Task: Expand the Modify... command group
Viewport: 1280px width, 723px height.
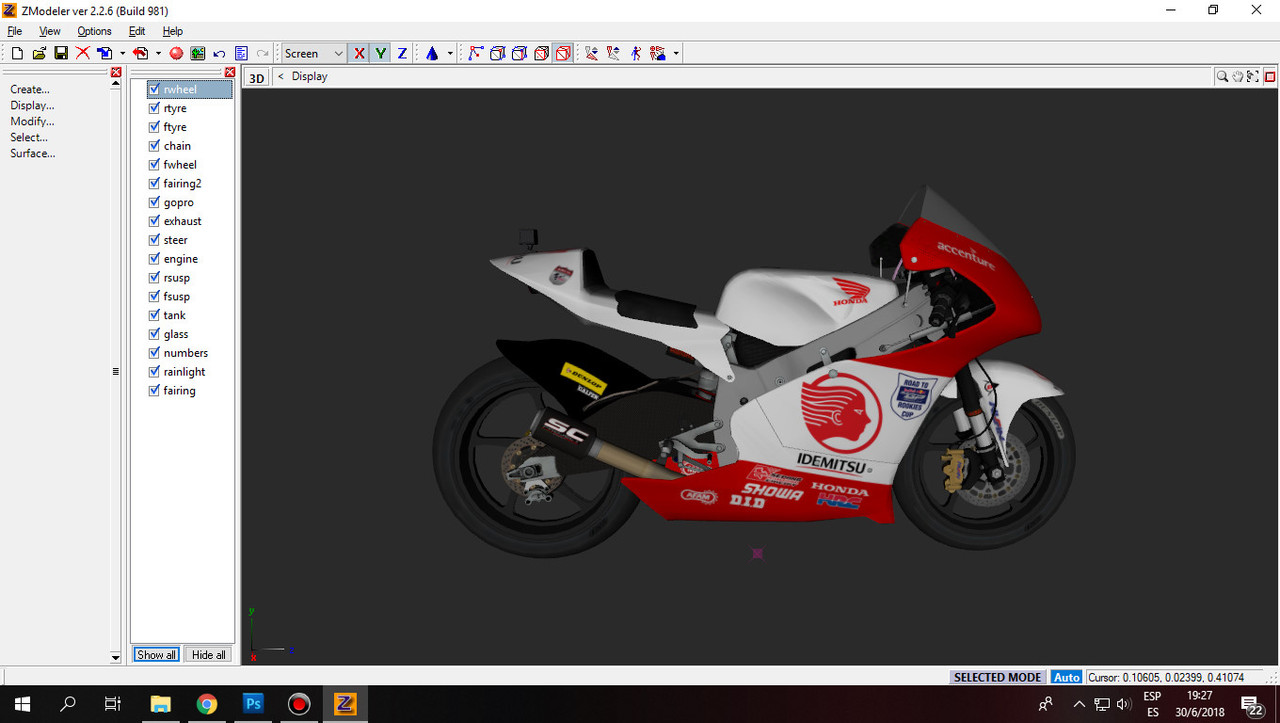Action: click(x=32, y=121)
